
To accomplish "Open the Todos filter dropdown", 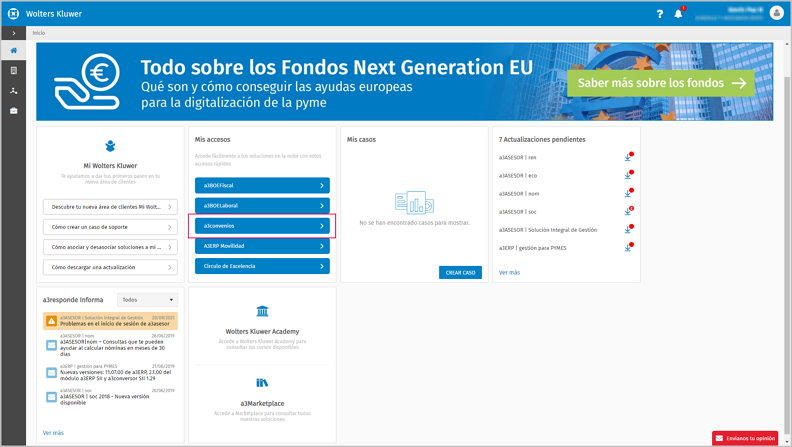I will click(x=147, y=300).
